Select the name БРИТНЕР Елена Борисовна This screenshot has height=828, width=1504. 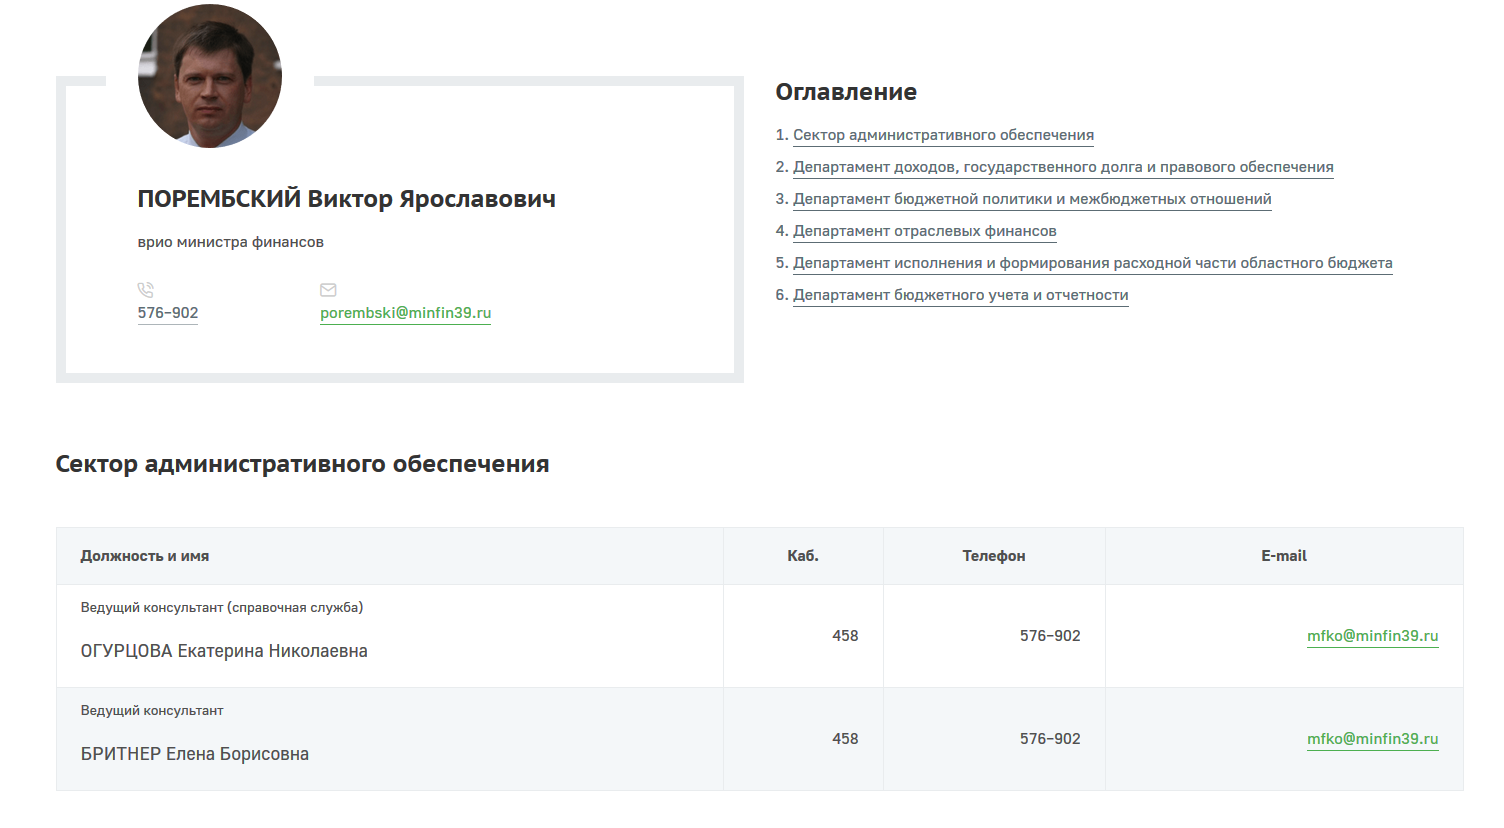[195, 754]
